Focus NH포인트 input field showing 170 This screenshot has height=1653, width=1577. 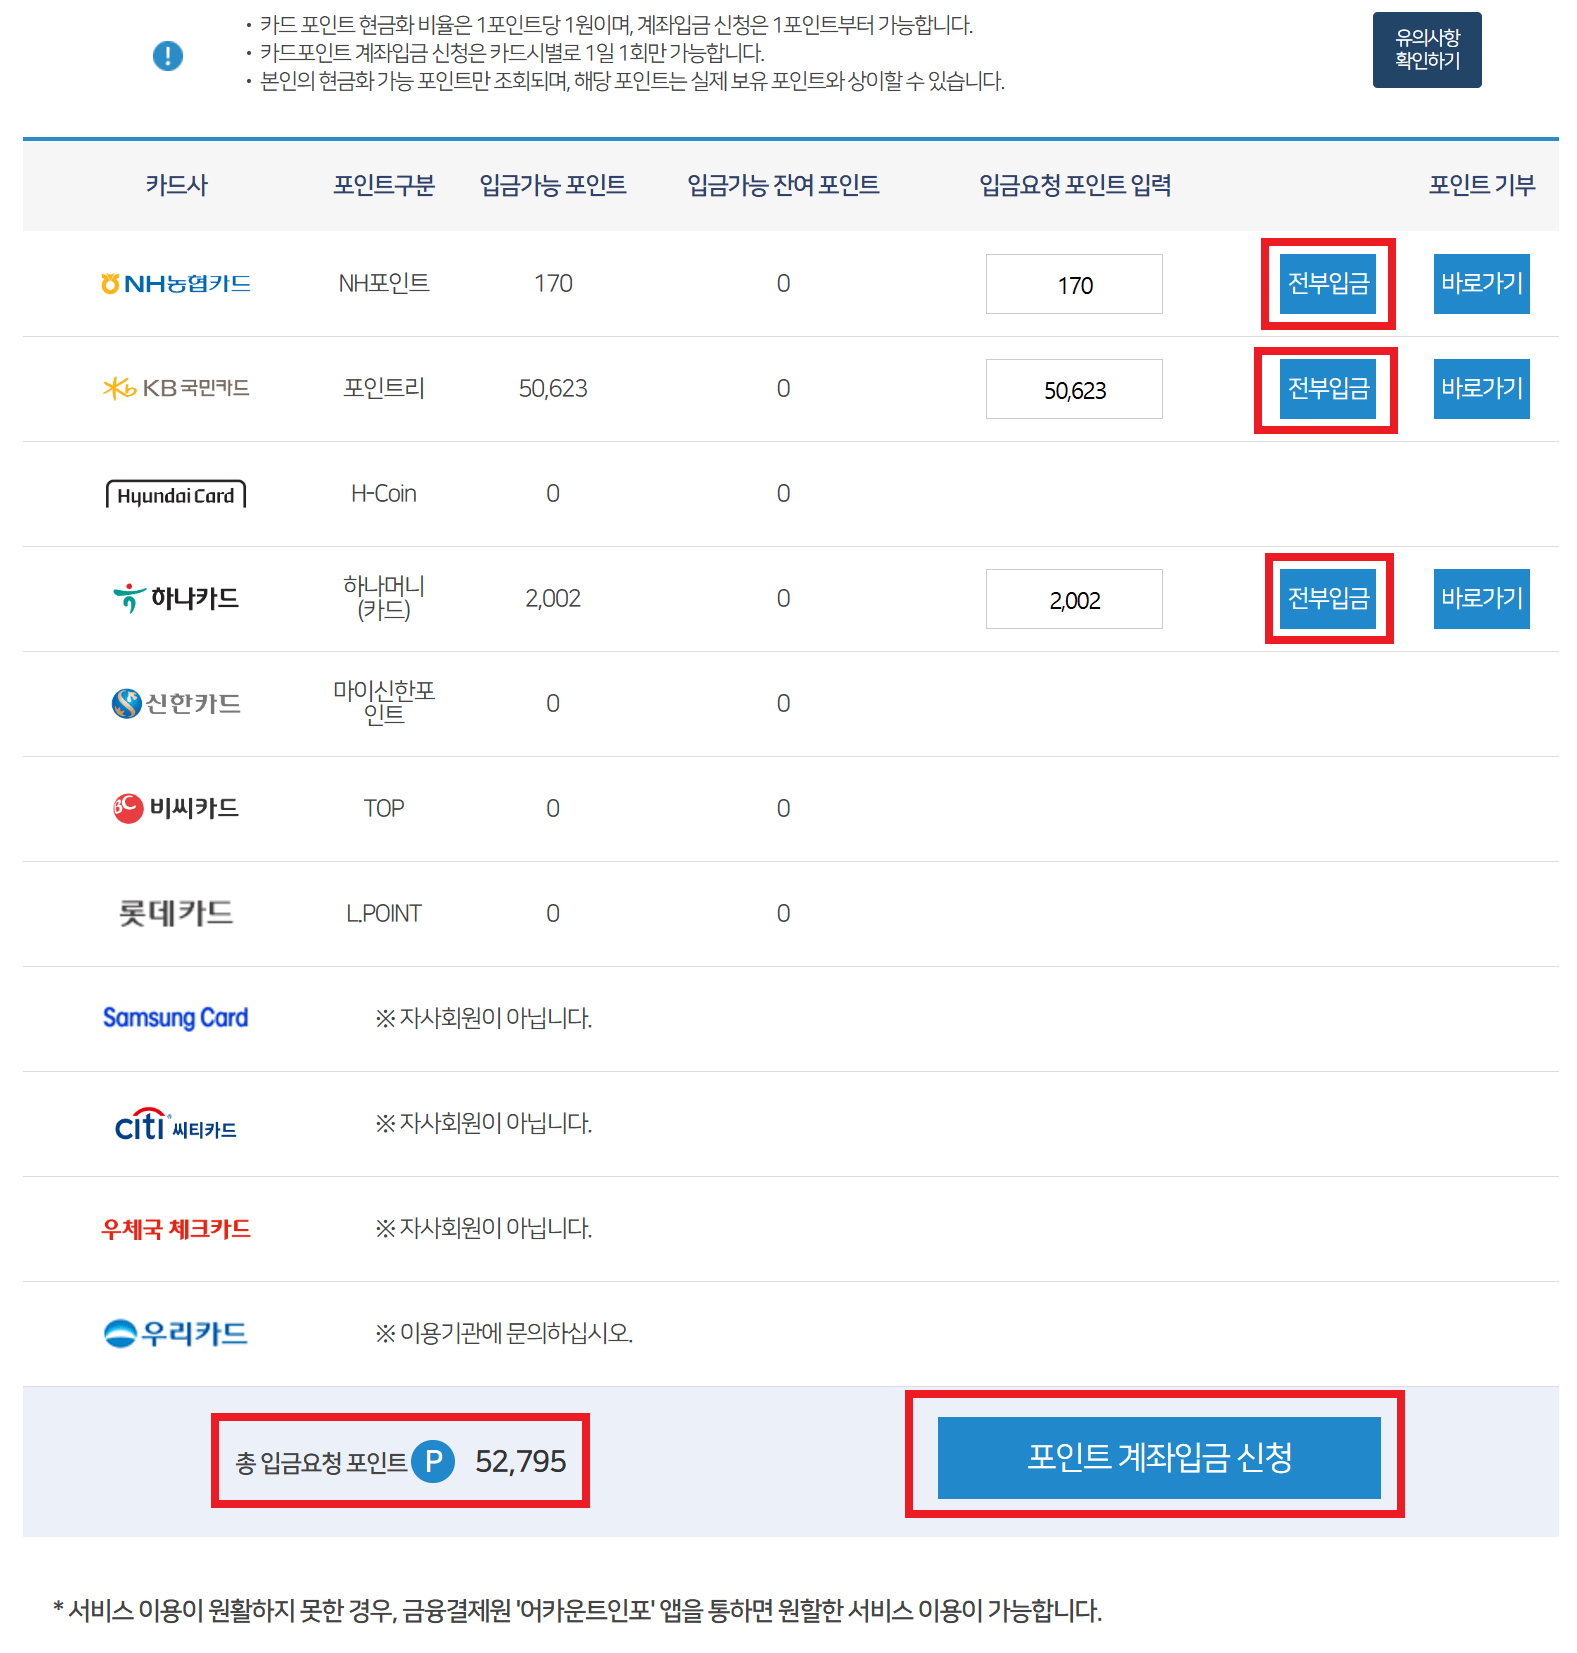tap(1074, 284)
